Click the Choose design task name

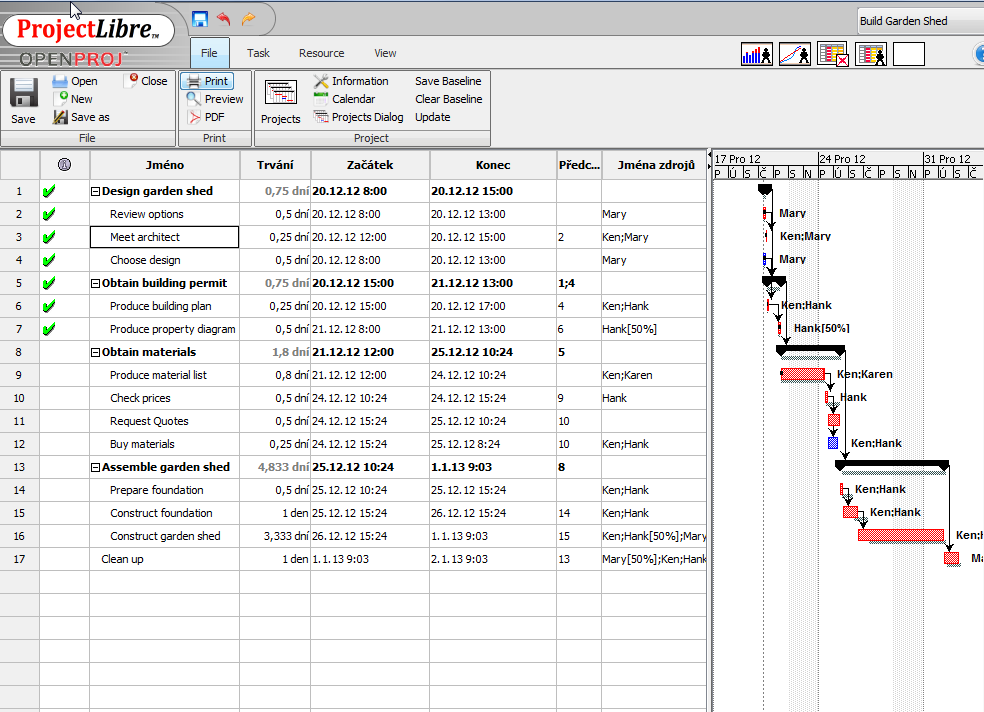click(145, 260)
